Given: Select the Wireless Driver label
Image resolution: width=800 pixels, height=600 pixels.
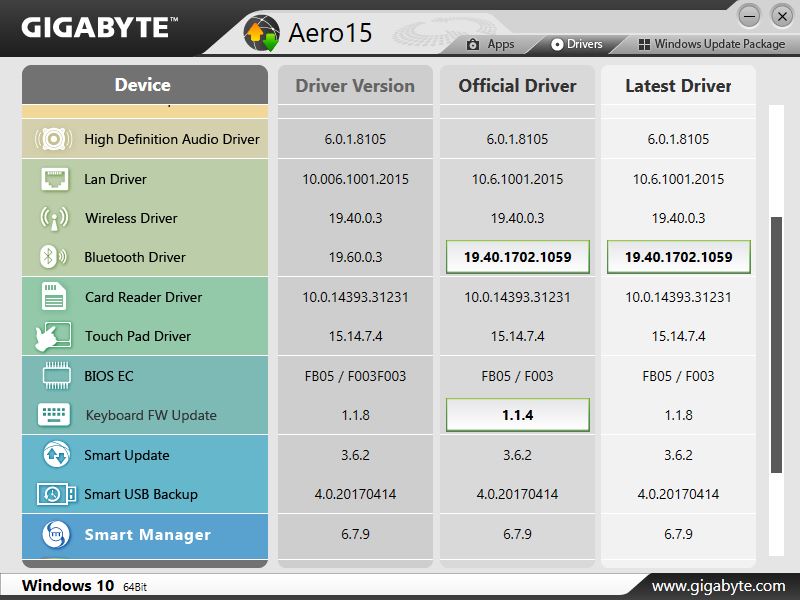Looking at the screenshot, I should point(131,218).
